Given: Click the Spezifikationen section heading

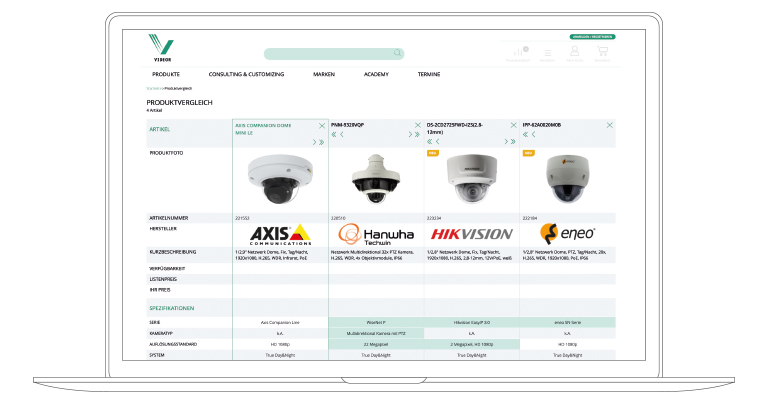Looking at the screenshot, I should click(x=172, y=308).
